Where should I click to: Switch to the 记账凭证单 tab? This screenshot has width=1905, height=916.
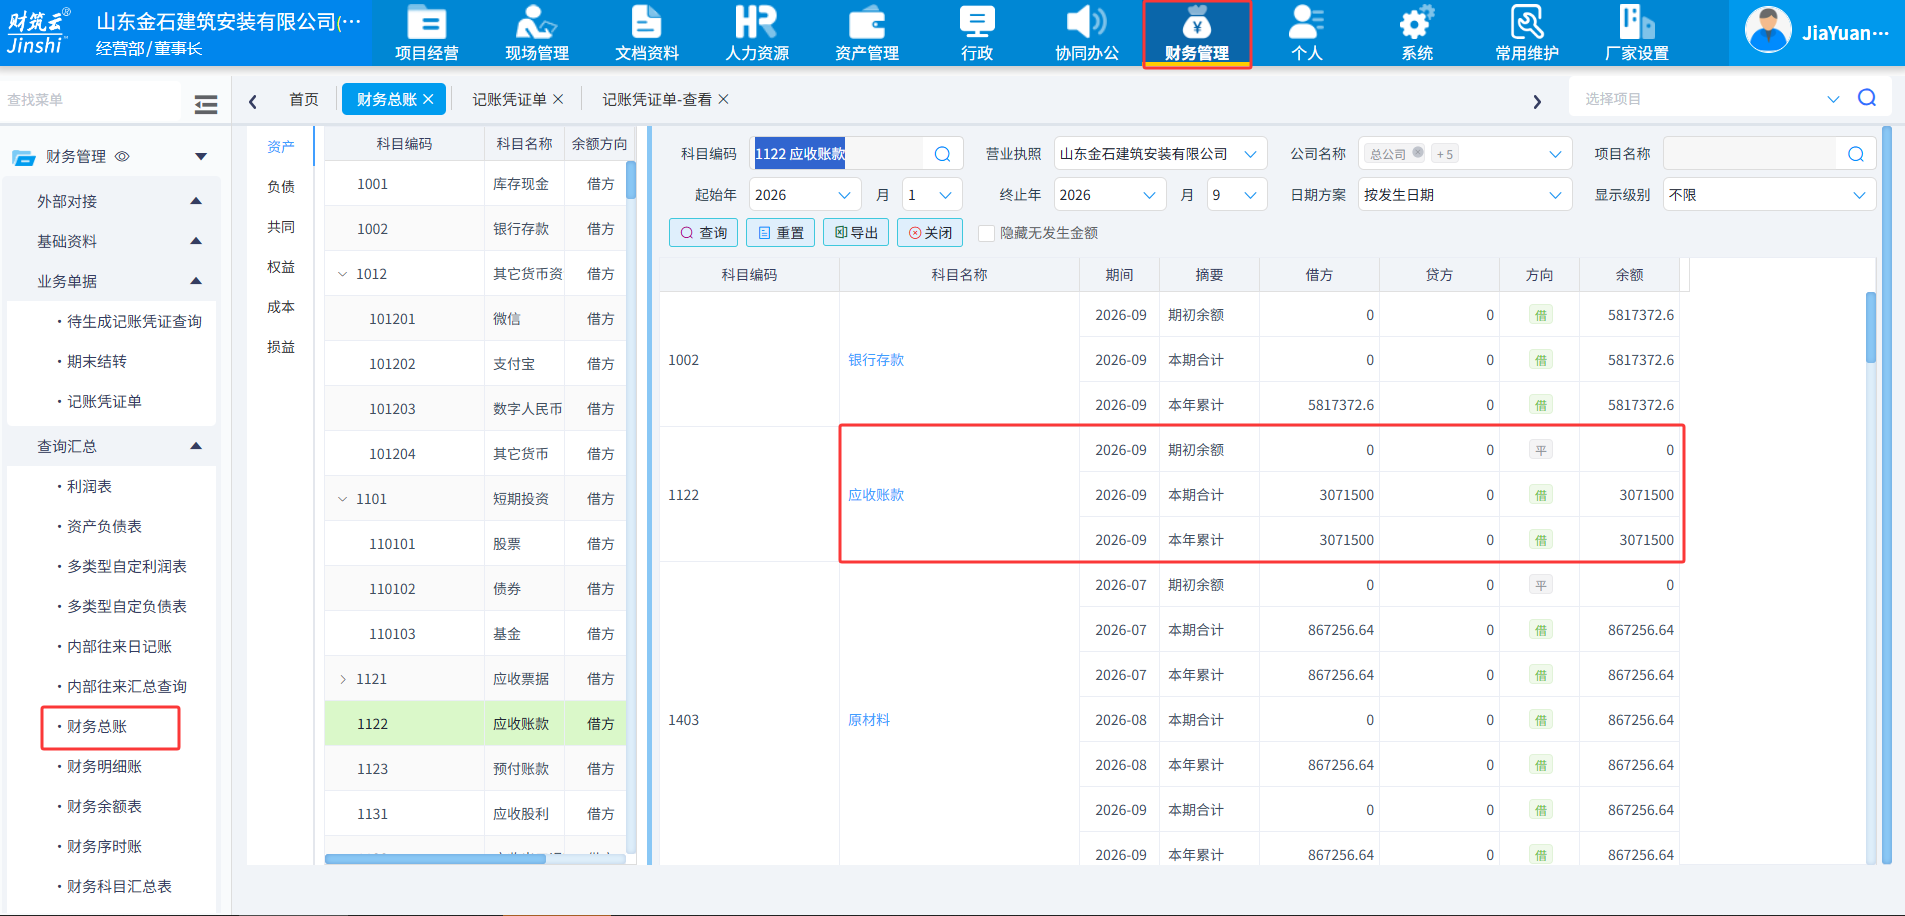point(509,99)
